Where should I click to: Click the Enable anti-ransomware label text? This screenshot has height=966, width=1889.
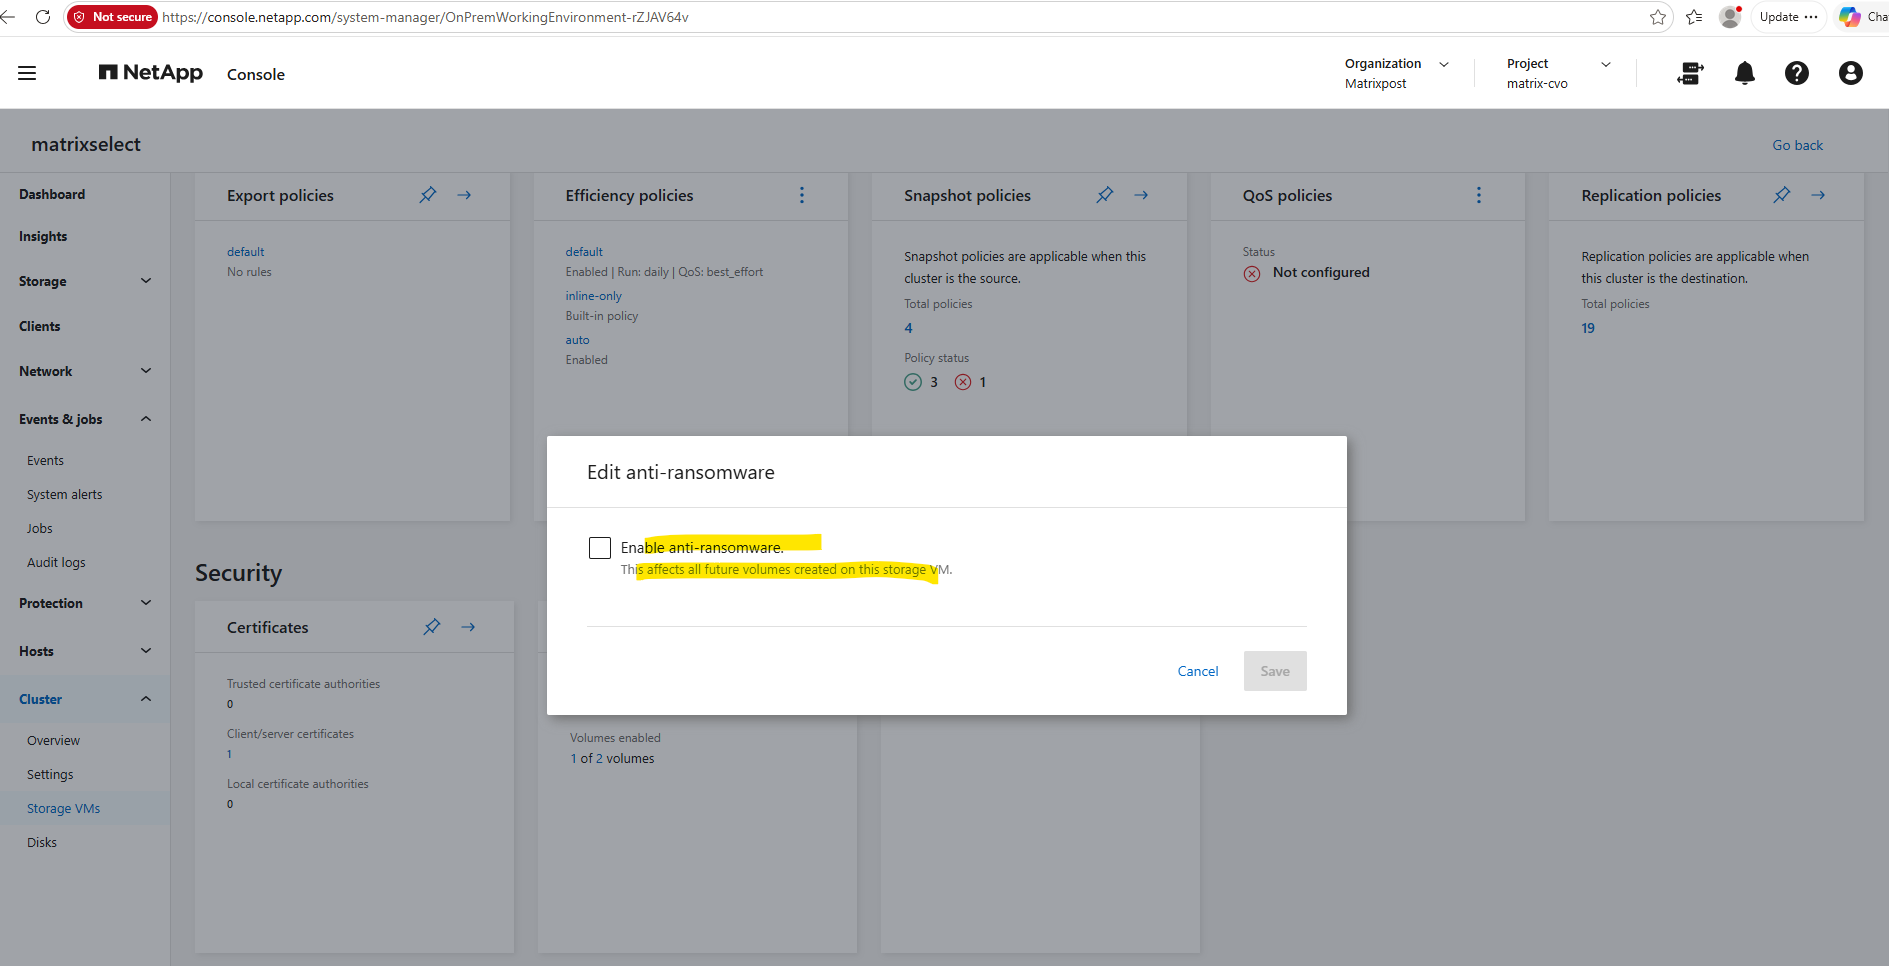point(702,547)
